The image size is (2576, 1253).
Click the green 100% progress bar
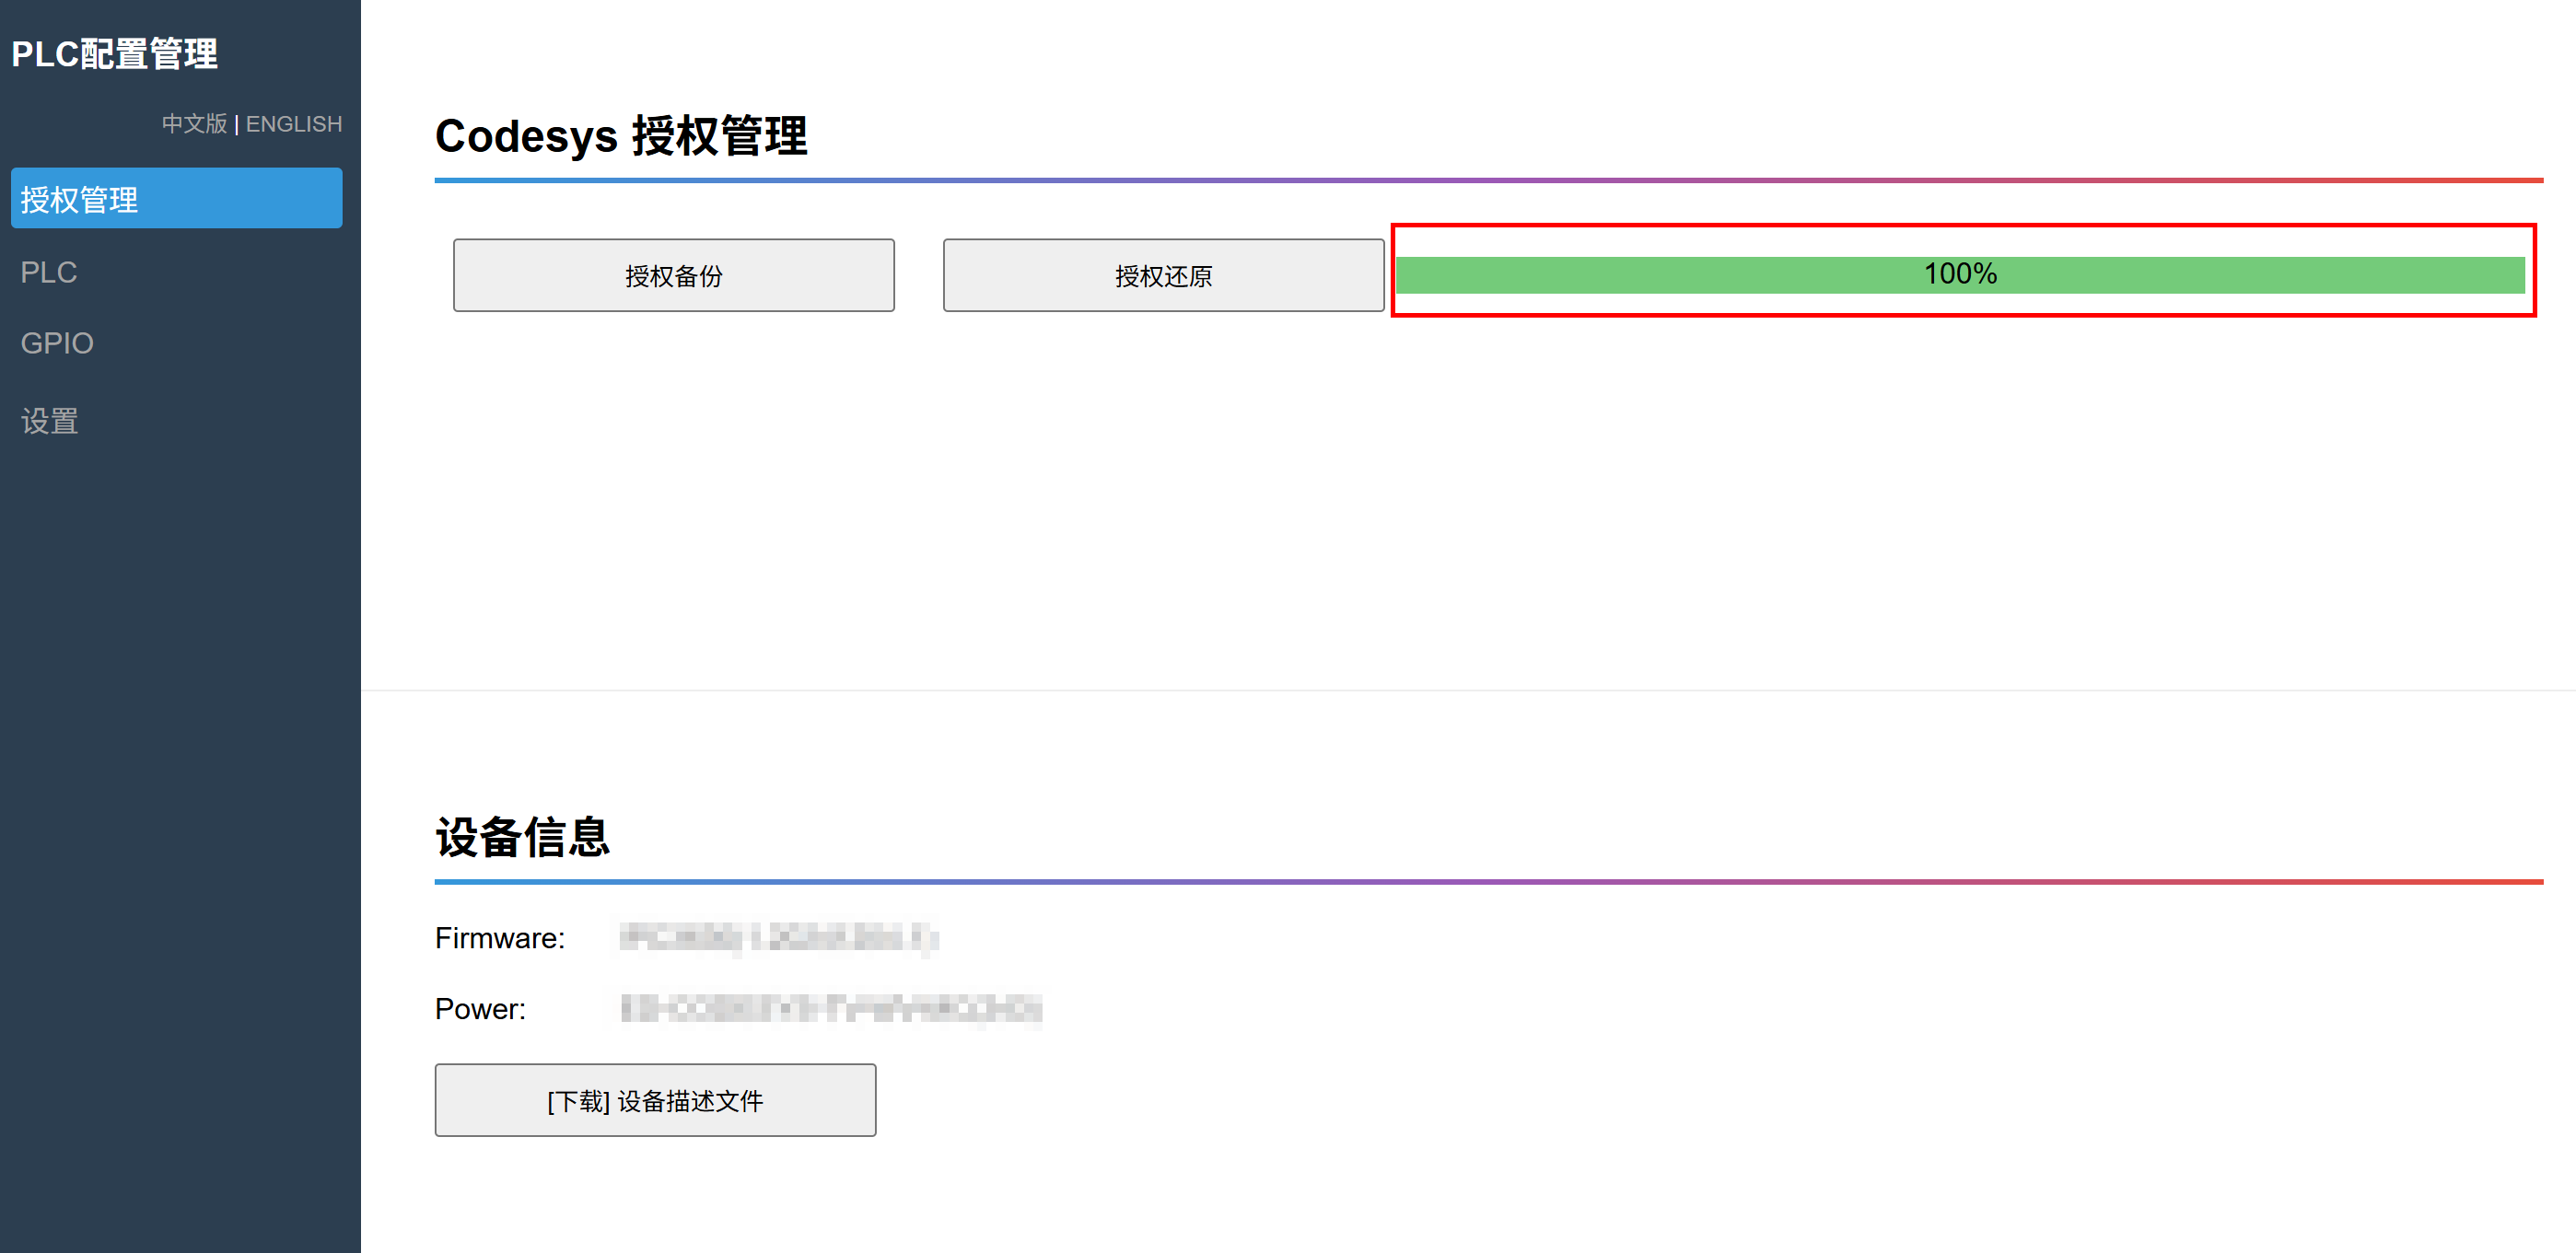pyautogui.click(x=1959, y=275)
